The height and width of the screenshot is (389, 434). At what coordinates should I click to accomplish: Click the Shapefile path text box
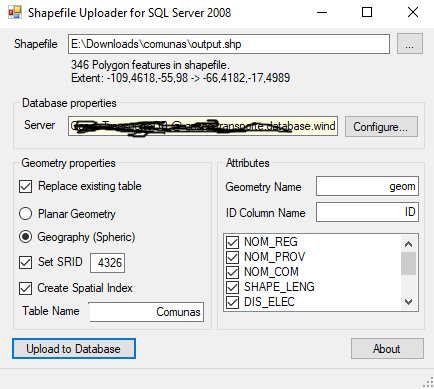point(229,44)
